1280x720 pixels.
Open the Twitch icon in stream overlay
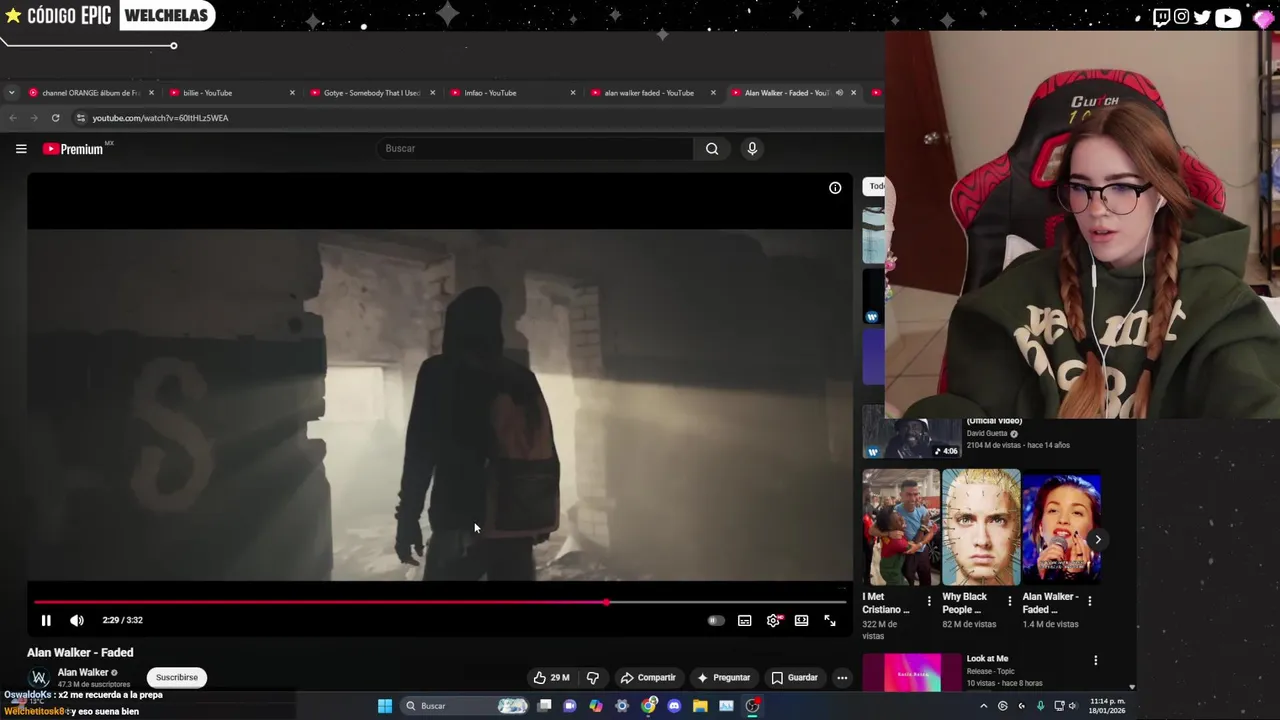[x=1161, y=17]
